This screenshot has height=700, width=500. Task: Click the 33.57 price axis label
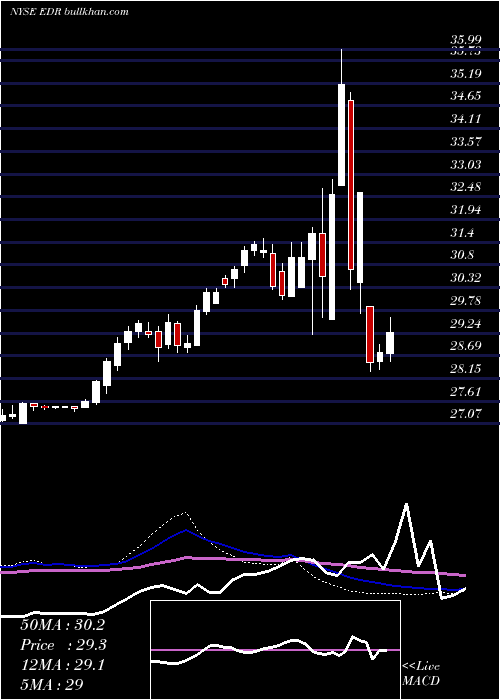click(466, 142)
